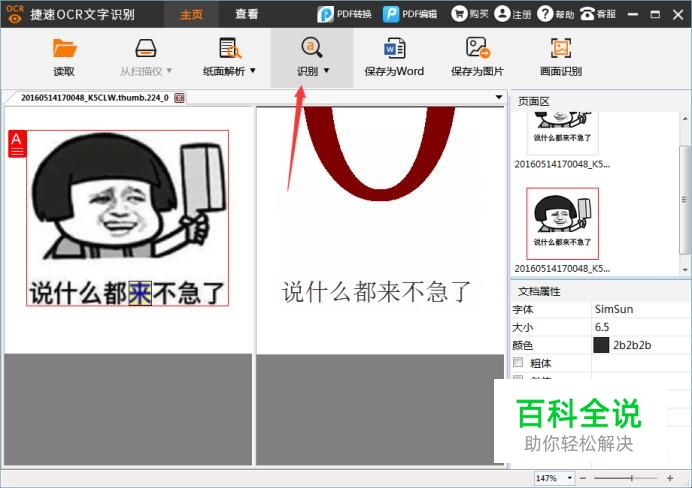Screen dimensions: 692x488
Task: Click the zoom out minus button
Action: (x=583, y=478)
